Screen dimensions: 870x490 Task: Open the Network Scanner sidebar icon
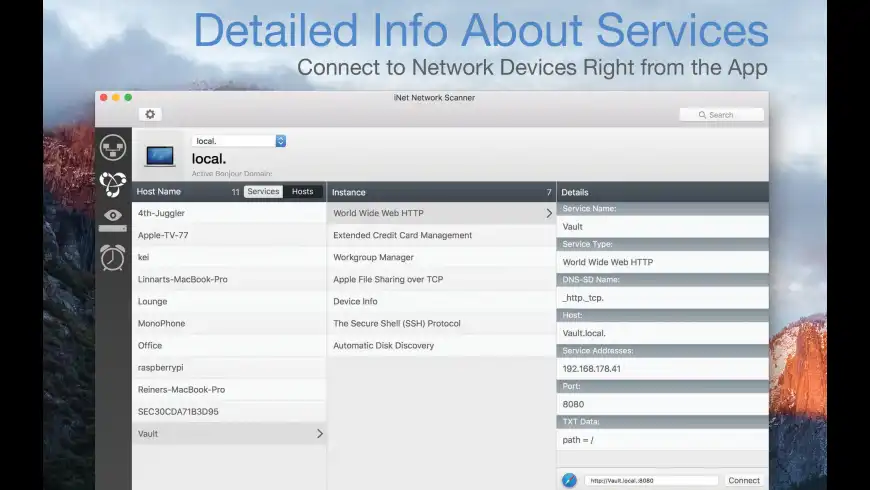(113, 148)
